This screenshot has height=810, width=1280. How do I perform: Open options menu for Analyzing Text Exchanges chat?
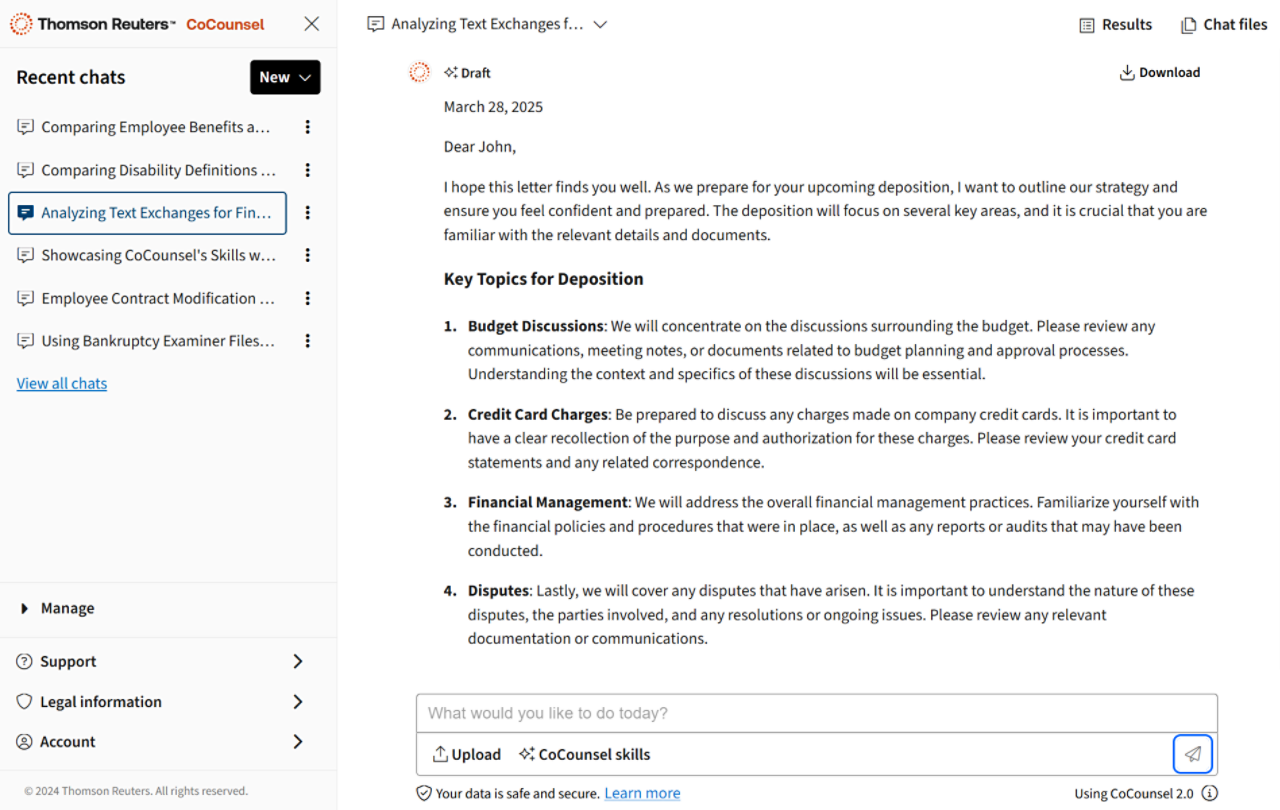[x=308, y=213]
